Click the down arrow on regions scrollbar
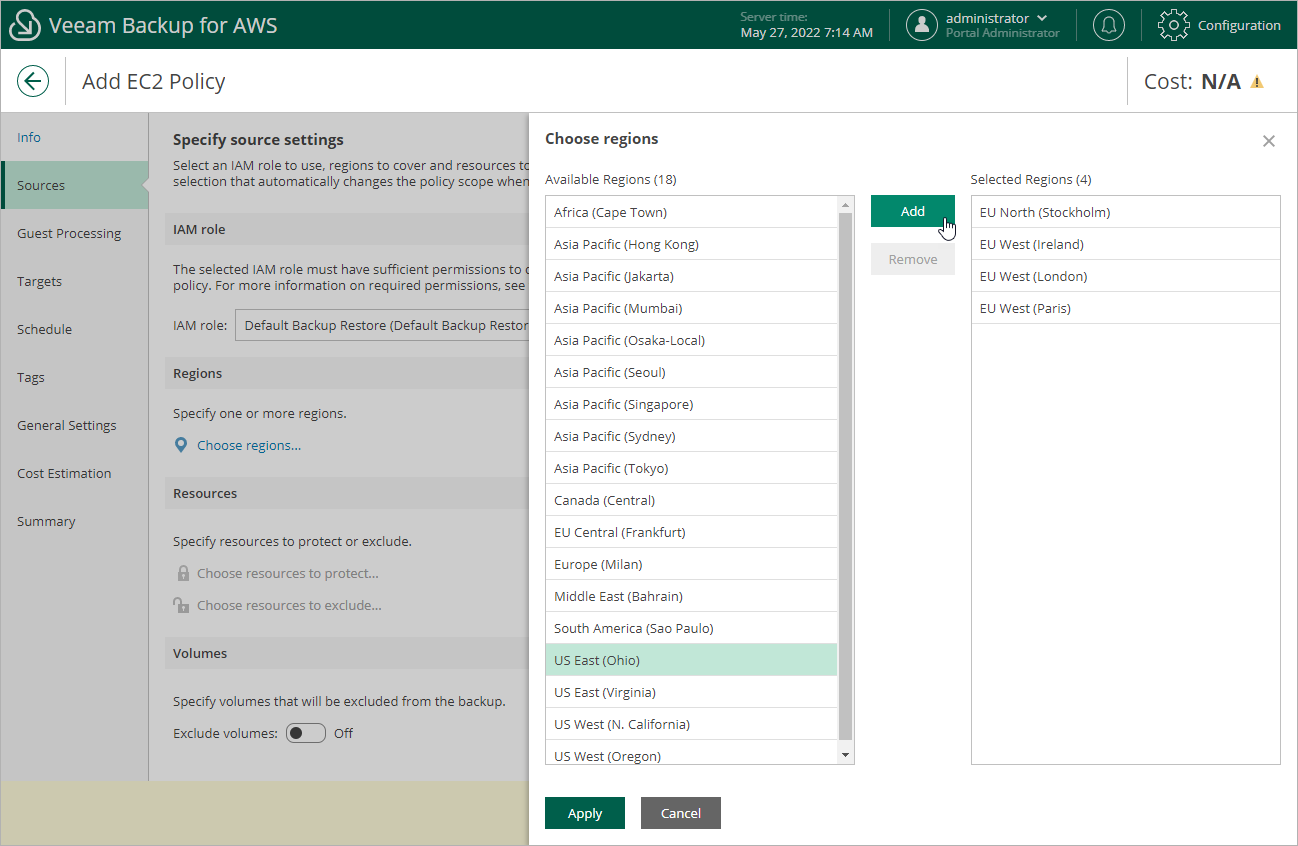The width and height of the screenshot is (1298, 846). tap(843, 755)
